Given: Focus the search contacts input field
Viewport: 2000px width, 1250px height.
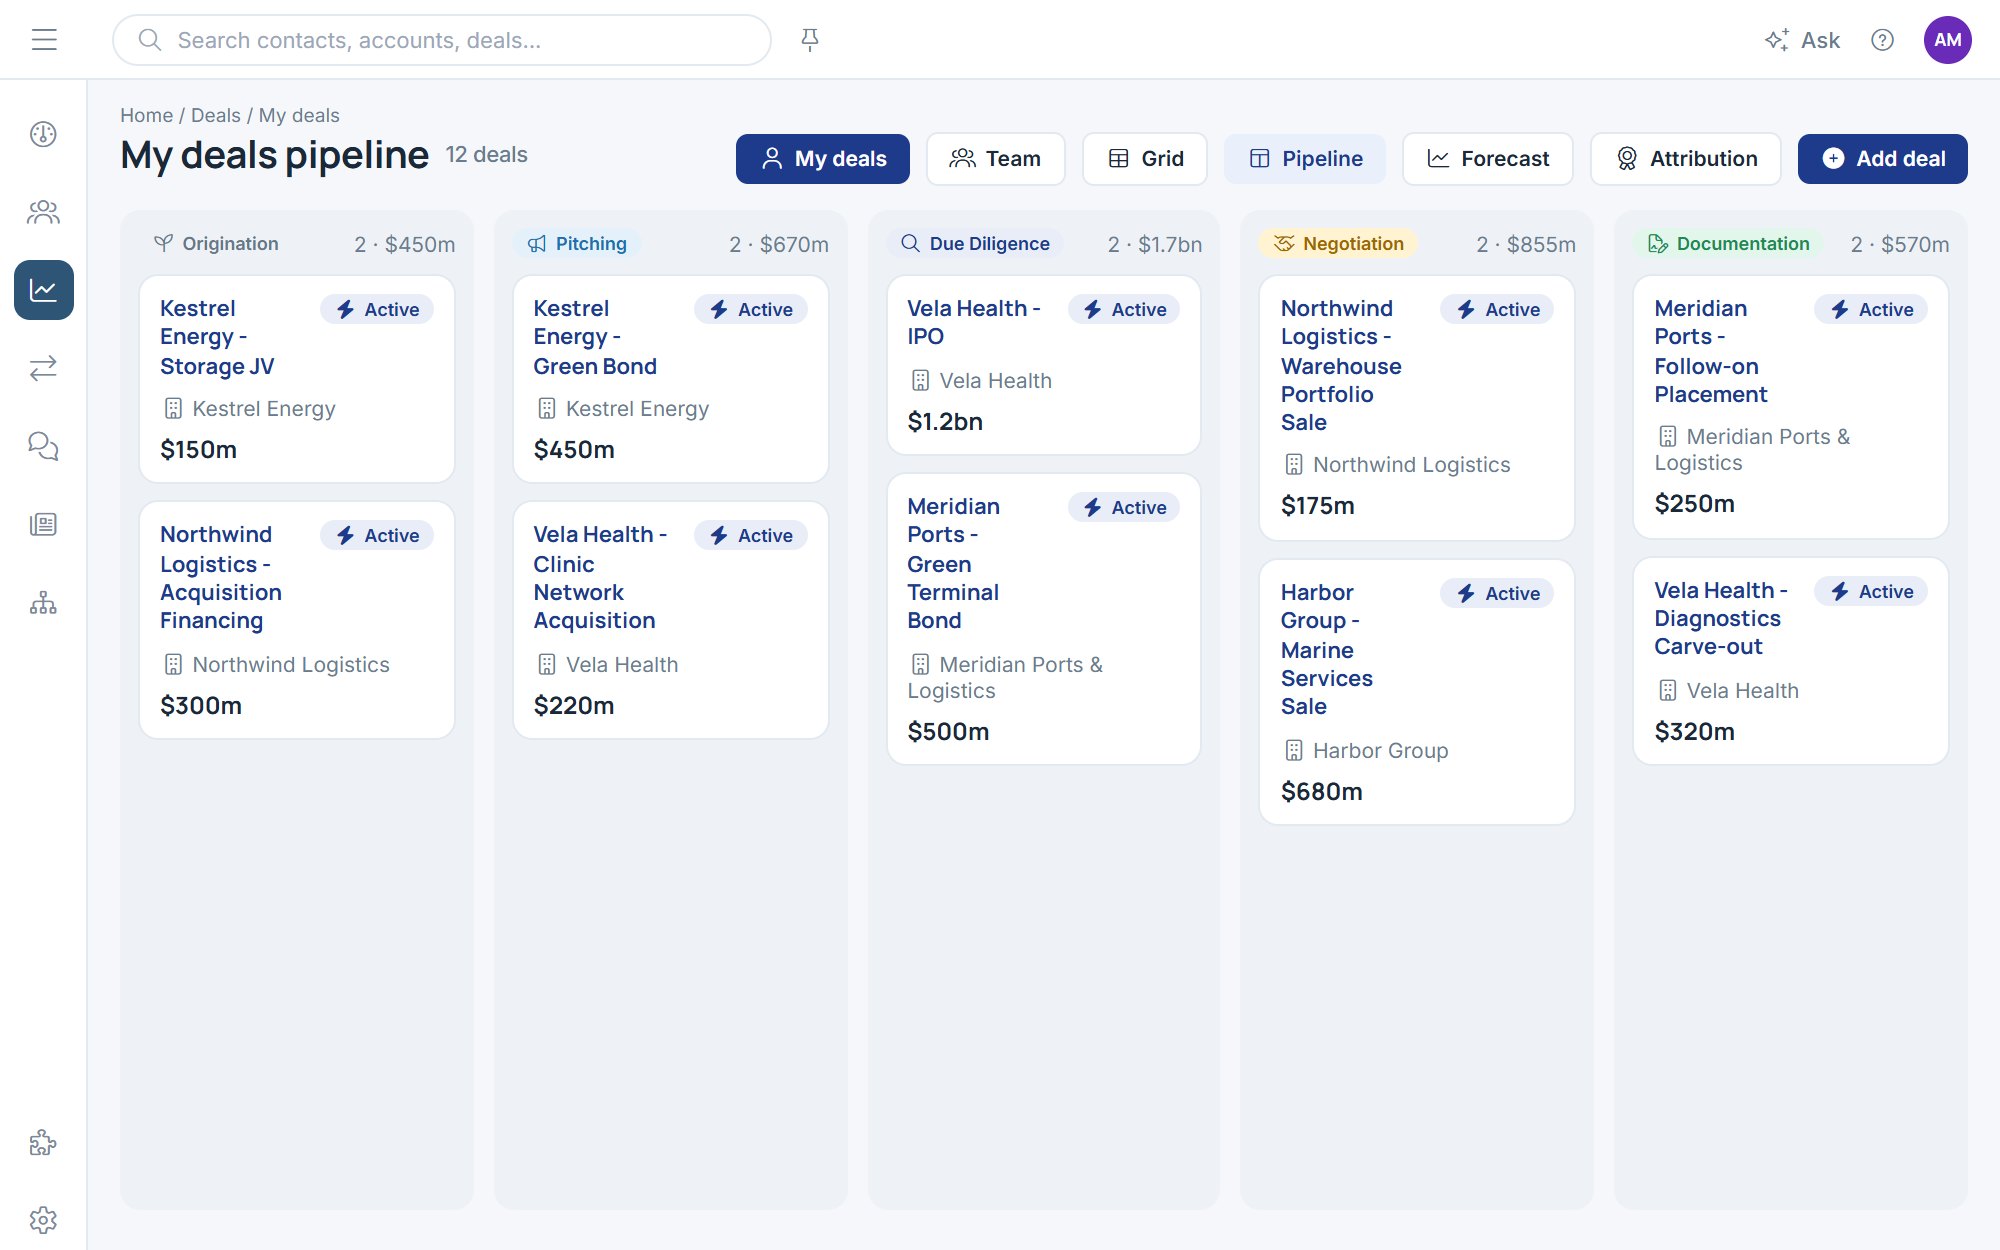Looking at the screenshot, I should point(442,40).
